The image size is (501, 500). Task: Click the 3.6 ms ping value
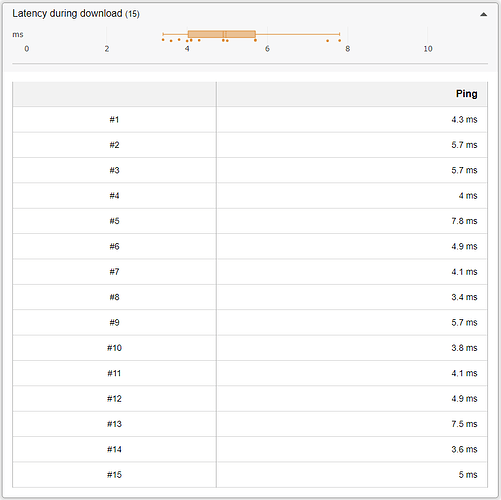pyautogui.click(x=464, y=449)
